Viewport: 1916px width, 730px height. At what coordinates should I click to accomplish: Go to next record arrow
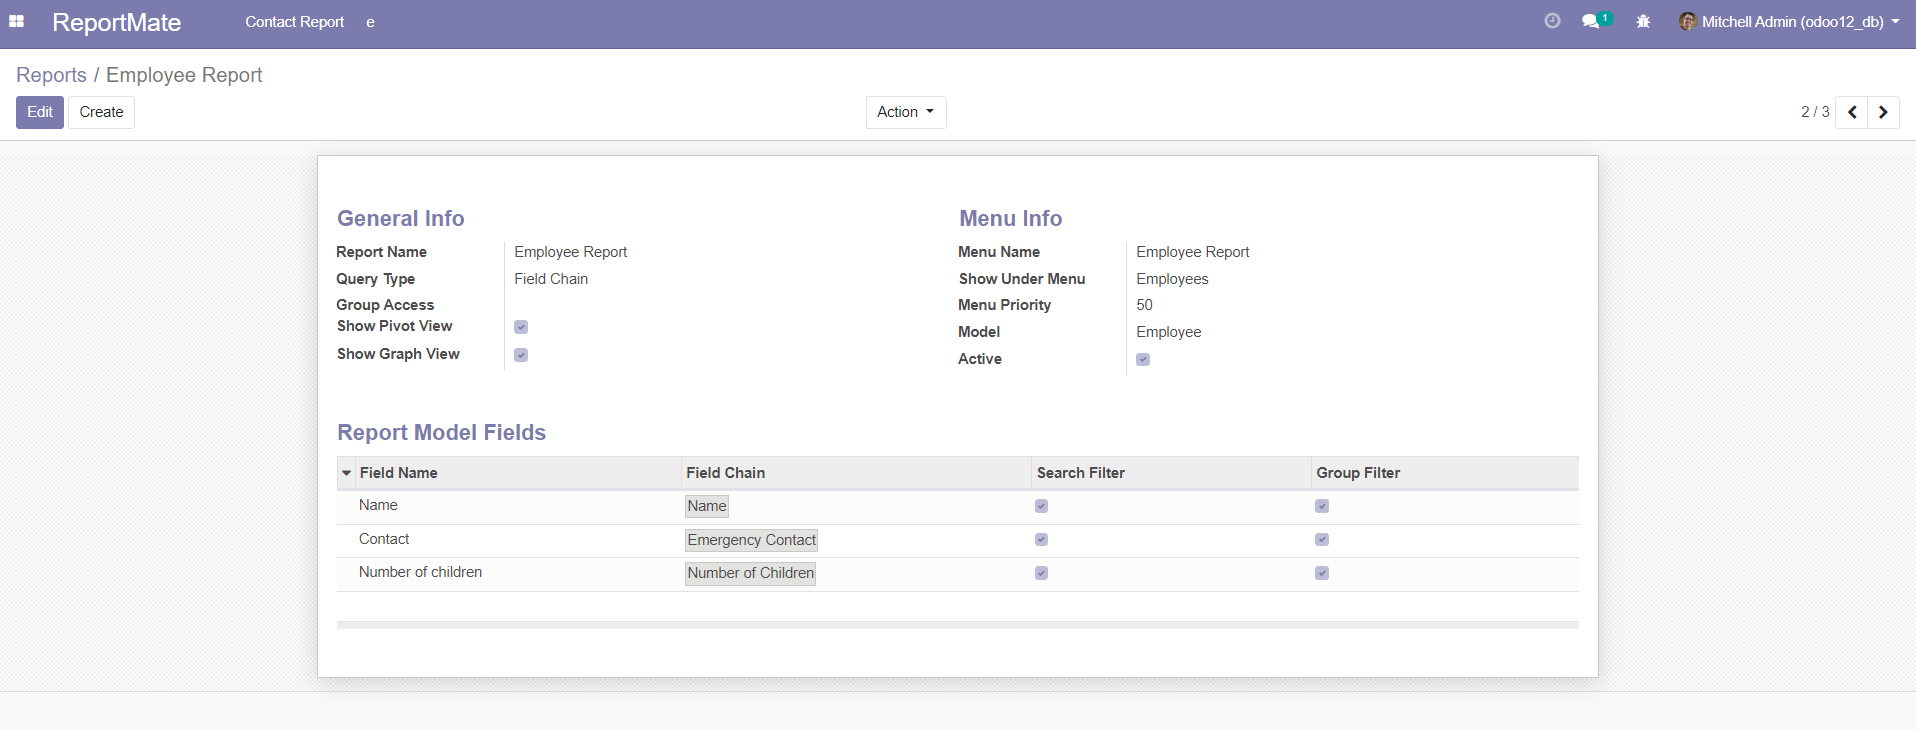click(1883, 112)
